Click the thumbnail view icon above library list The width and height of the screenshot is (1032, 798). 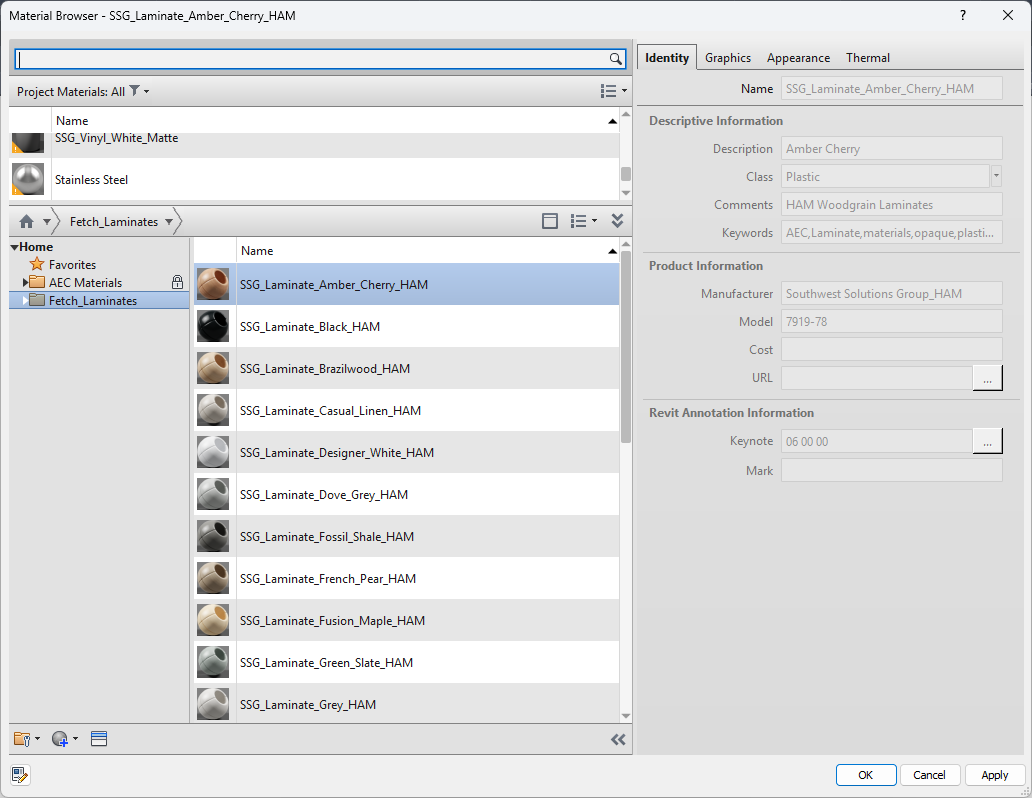[x=550, y=220]
